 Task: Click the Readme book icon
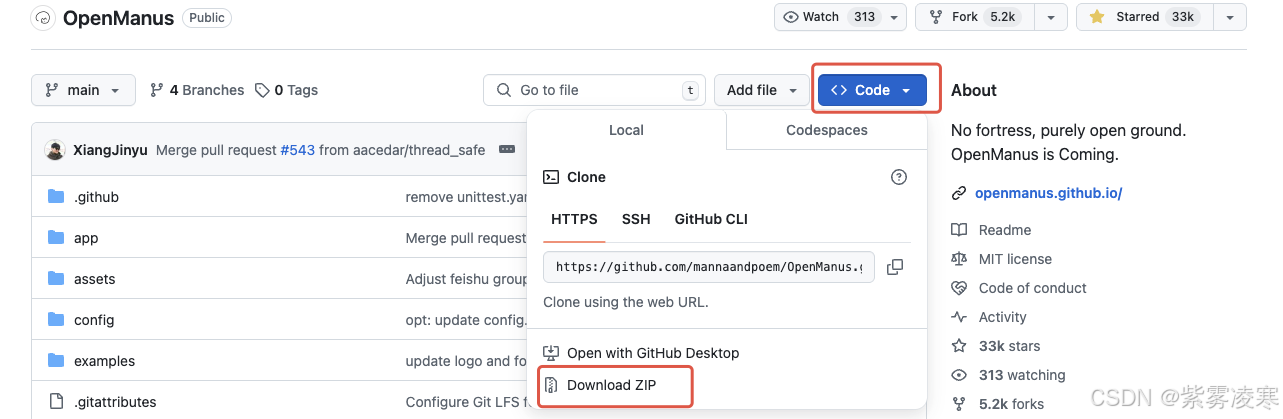[959, 230]
